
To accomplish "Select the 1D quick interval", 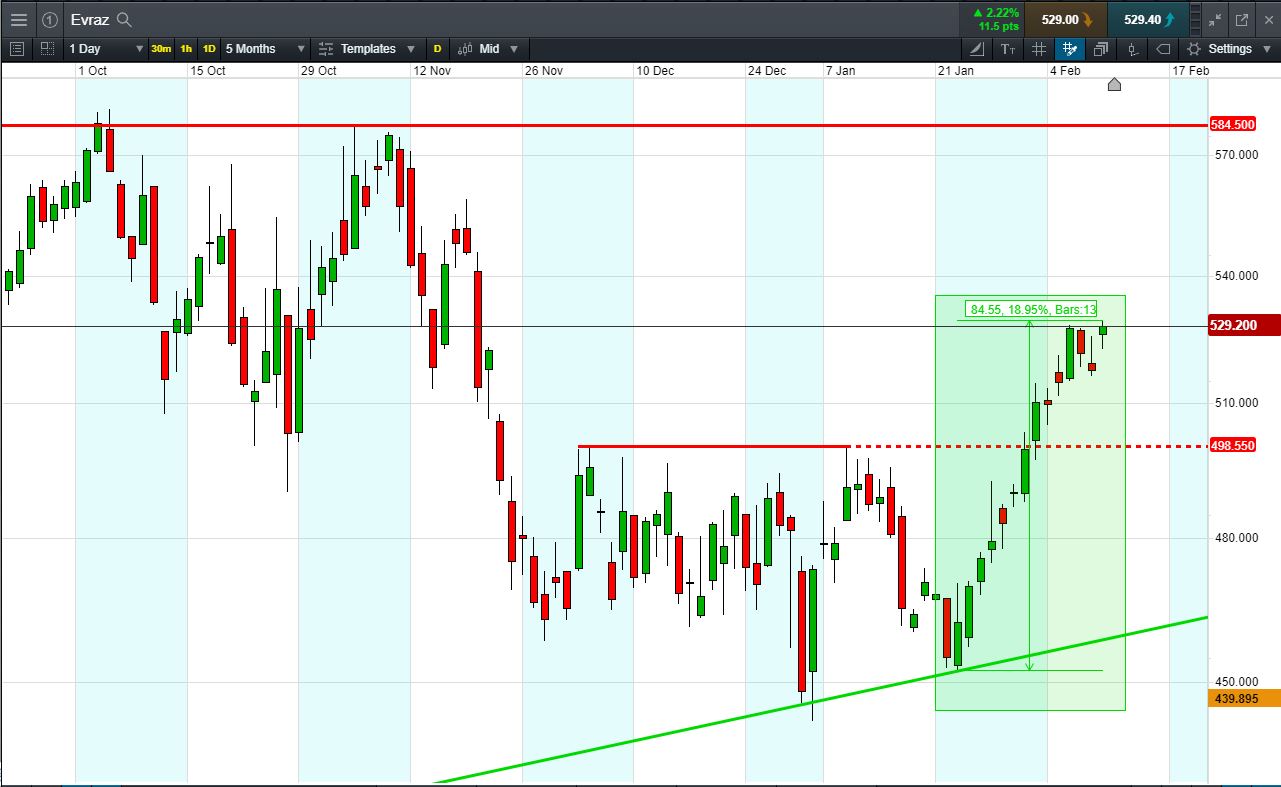I will click(209, 48).
